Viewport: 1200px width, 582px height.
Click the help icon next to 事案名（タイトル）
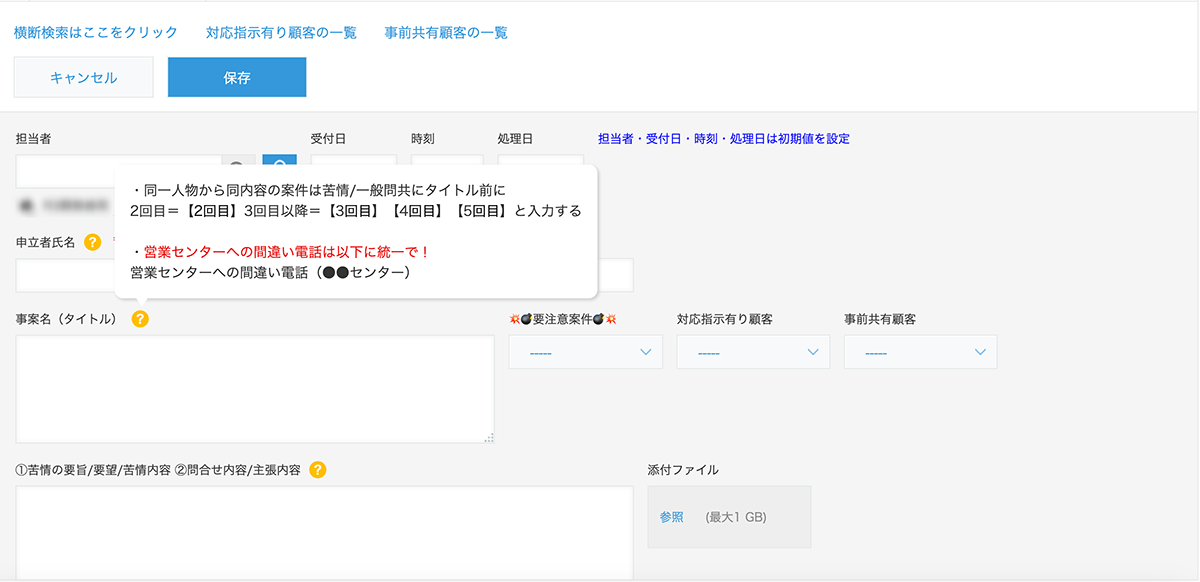[140, 319]
